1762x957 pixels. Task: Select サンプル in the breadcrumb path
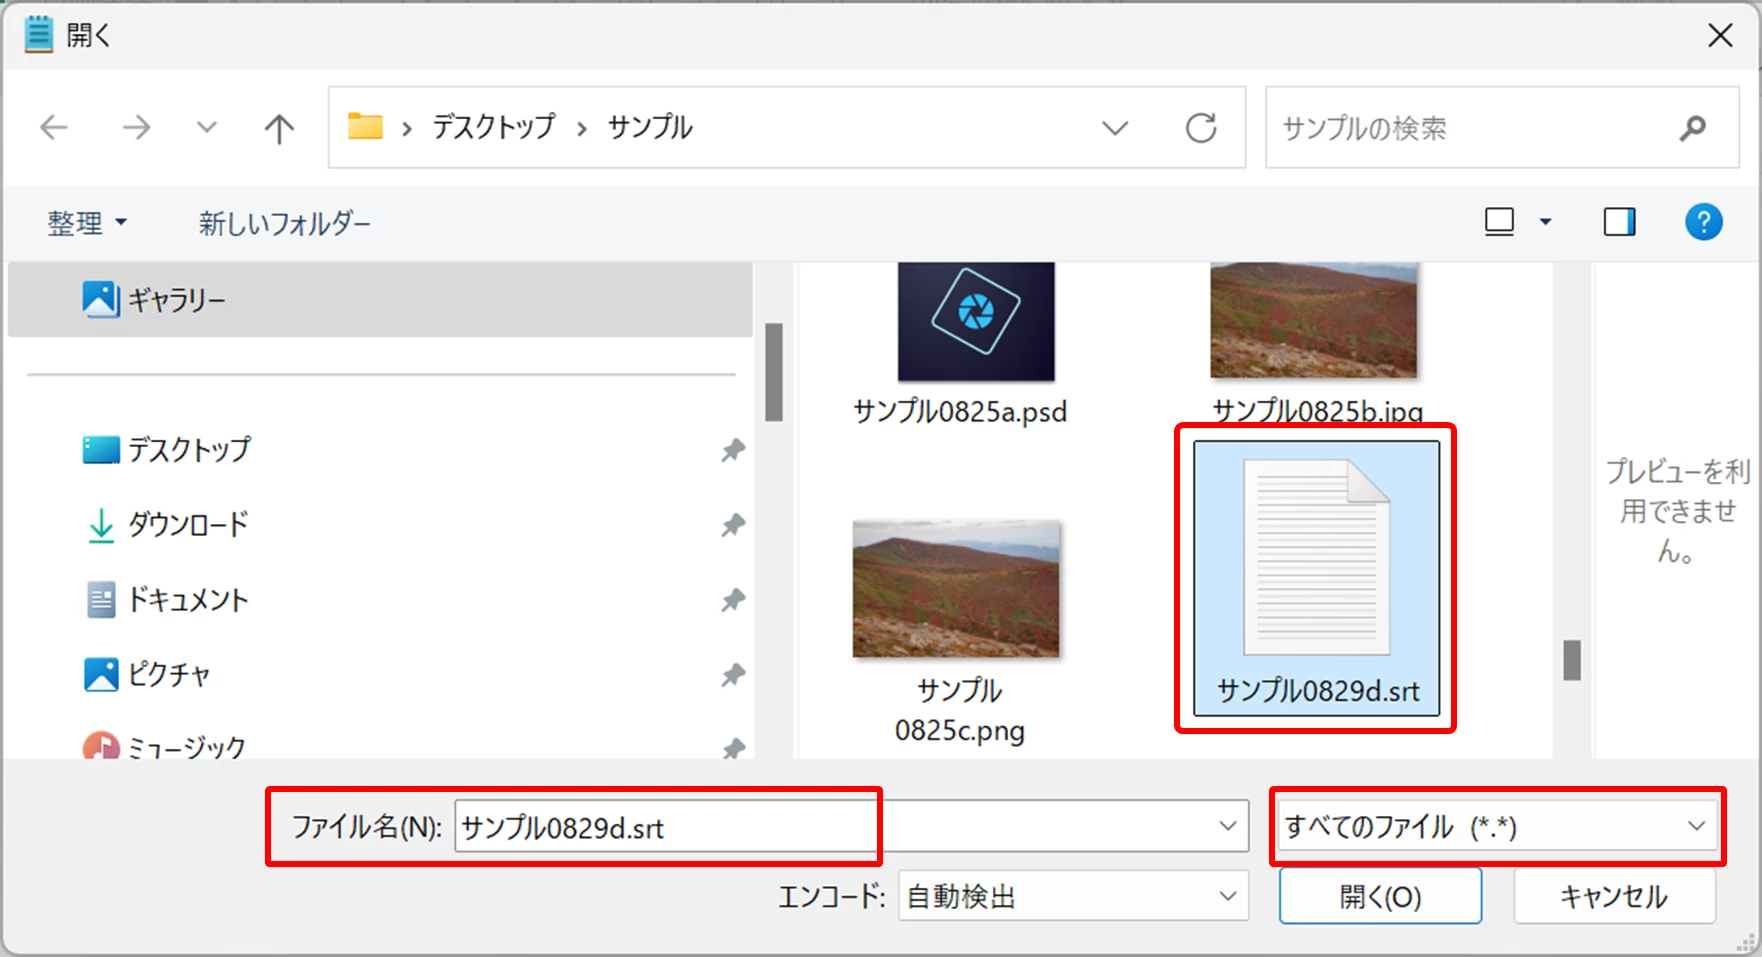pos(650,127)
